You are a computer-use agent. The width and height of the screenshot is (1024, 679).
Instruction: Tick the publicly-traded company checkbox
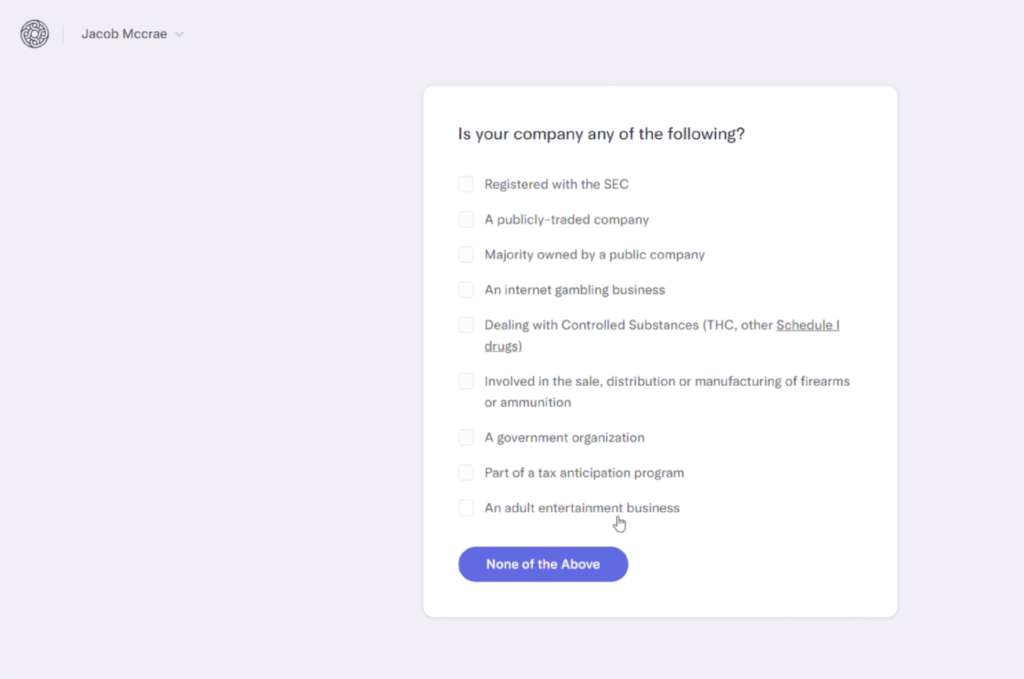tap(466, 219)
